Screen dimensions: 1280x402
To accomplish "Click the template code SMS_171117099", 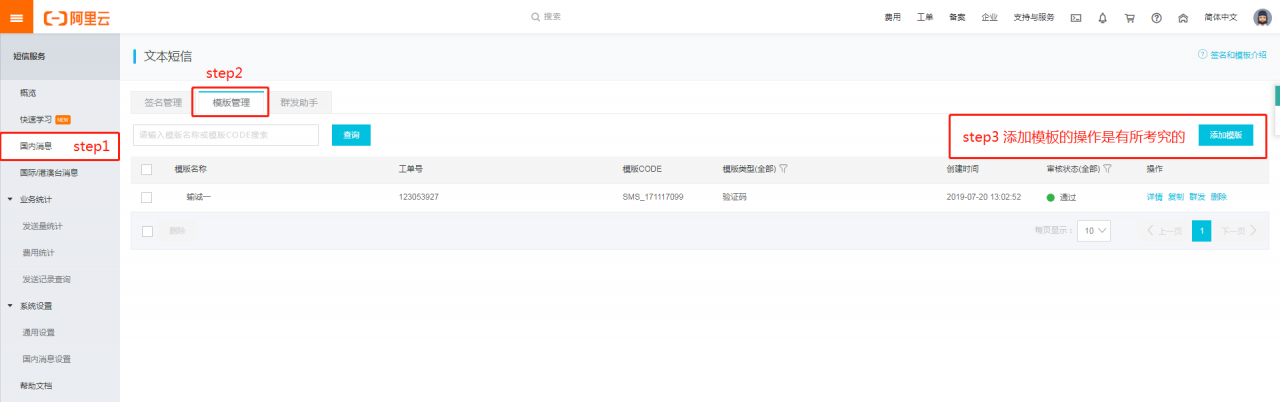I will (x=653, y=197).
